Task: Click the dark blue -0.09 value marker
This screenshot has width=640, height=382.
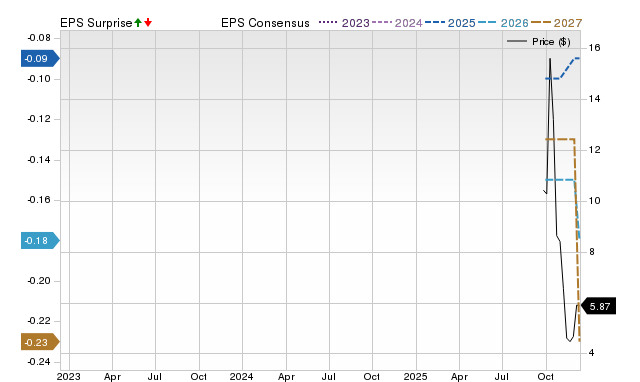Action: (x=40, y=59)
